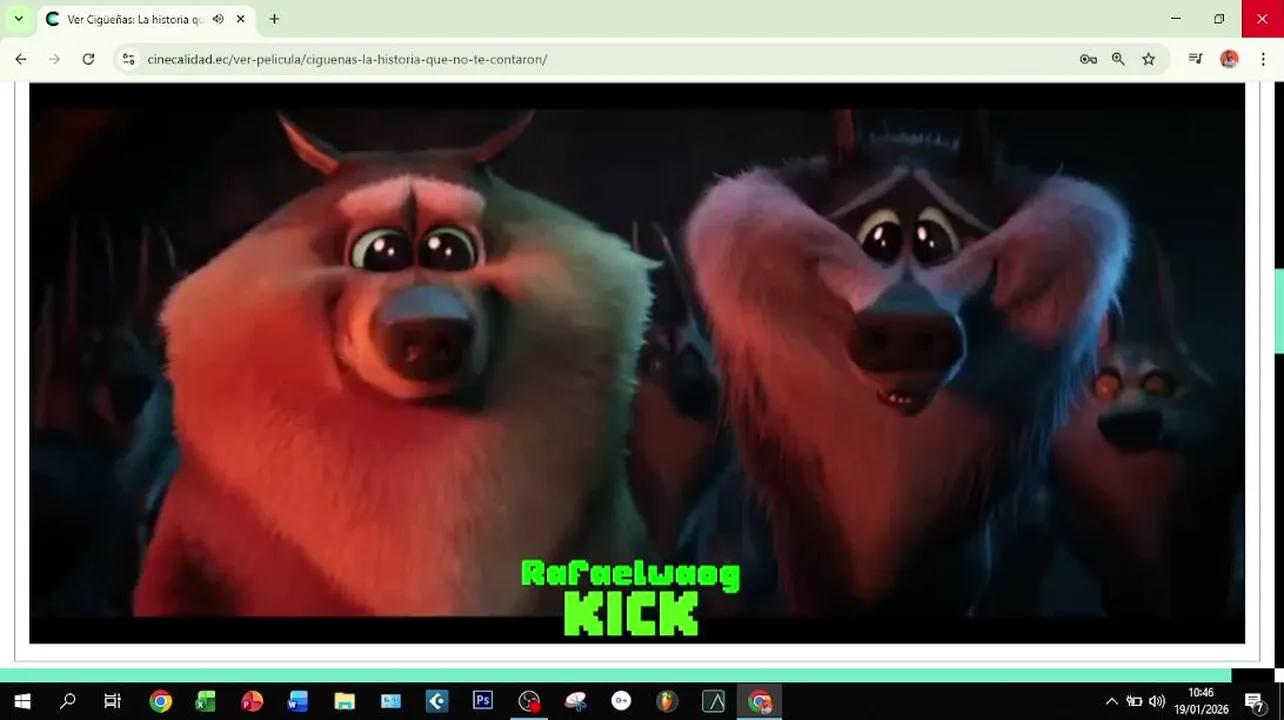Screen dimensions: 1284x720
Task: Open a new tab with the plus button
Action: [274, 19]
